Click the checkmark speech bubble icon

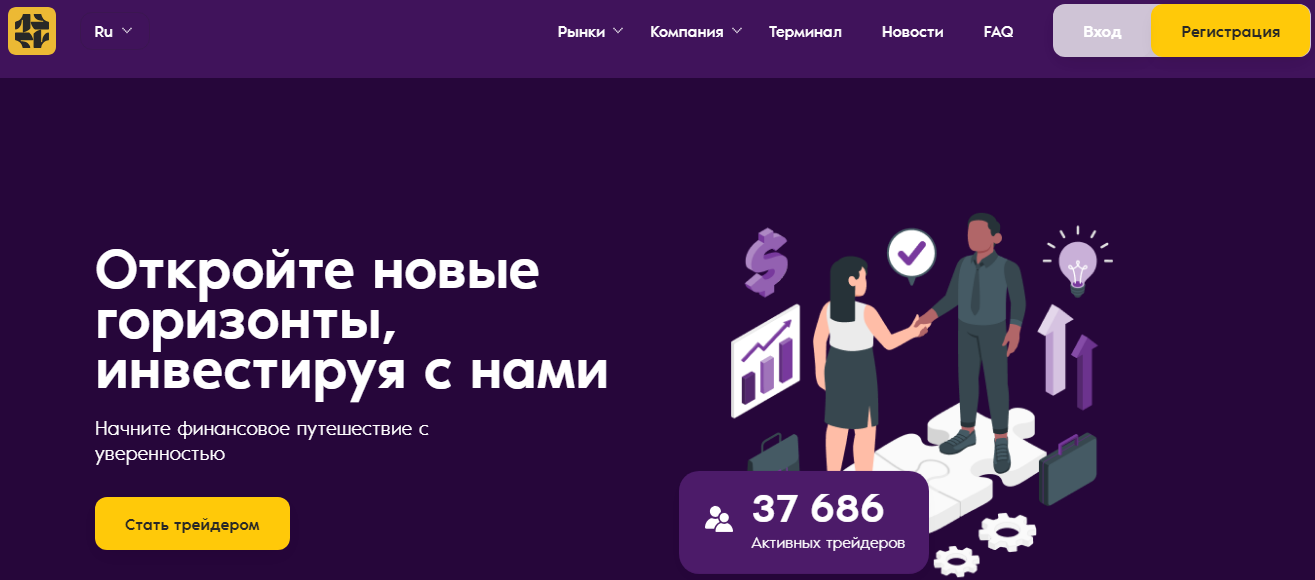911,255
